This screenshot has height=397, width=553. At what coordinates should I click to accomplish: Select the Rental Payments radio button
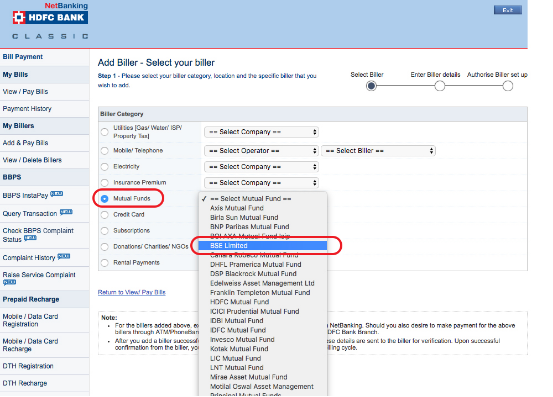click(x=104, y=263)
